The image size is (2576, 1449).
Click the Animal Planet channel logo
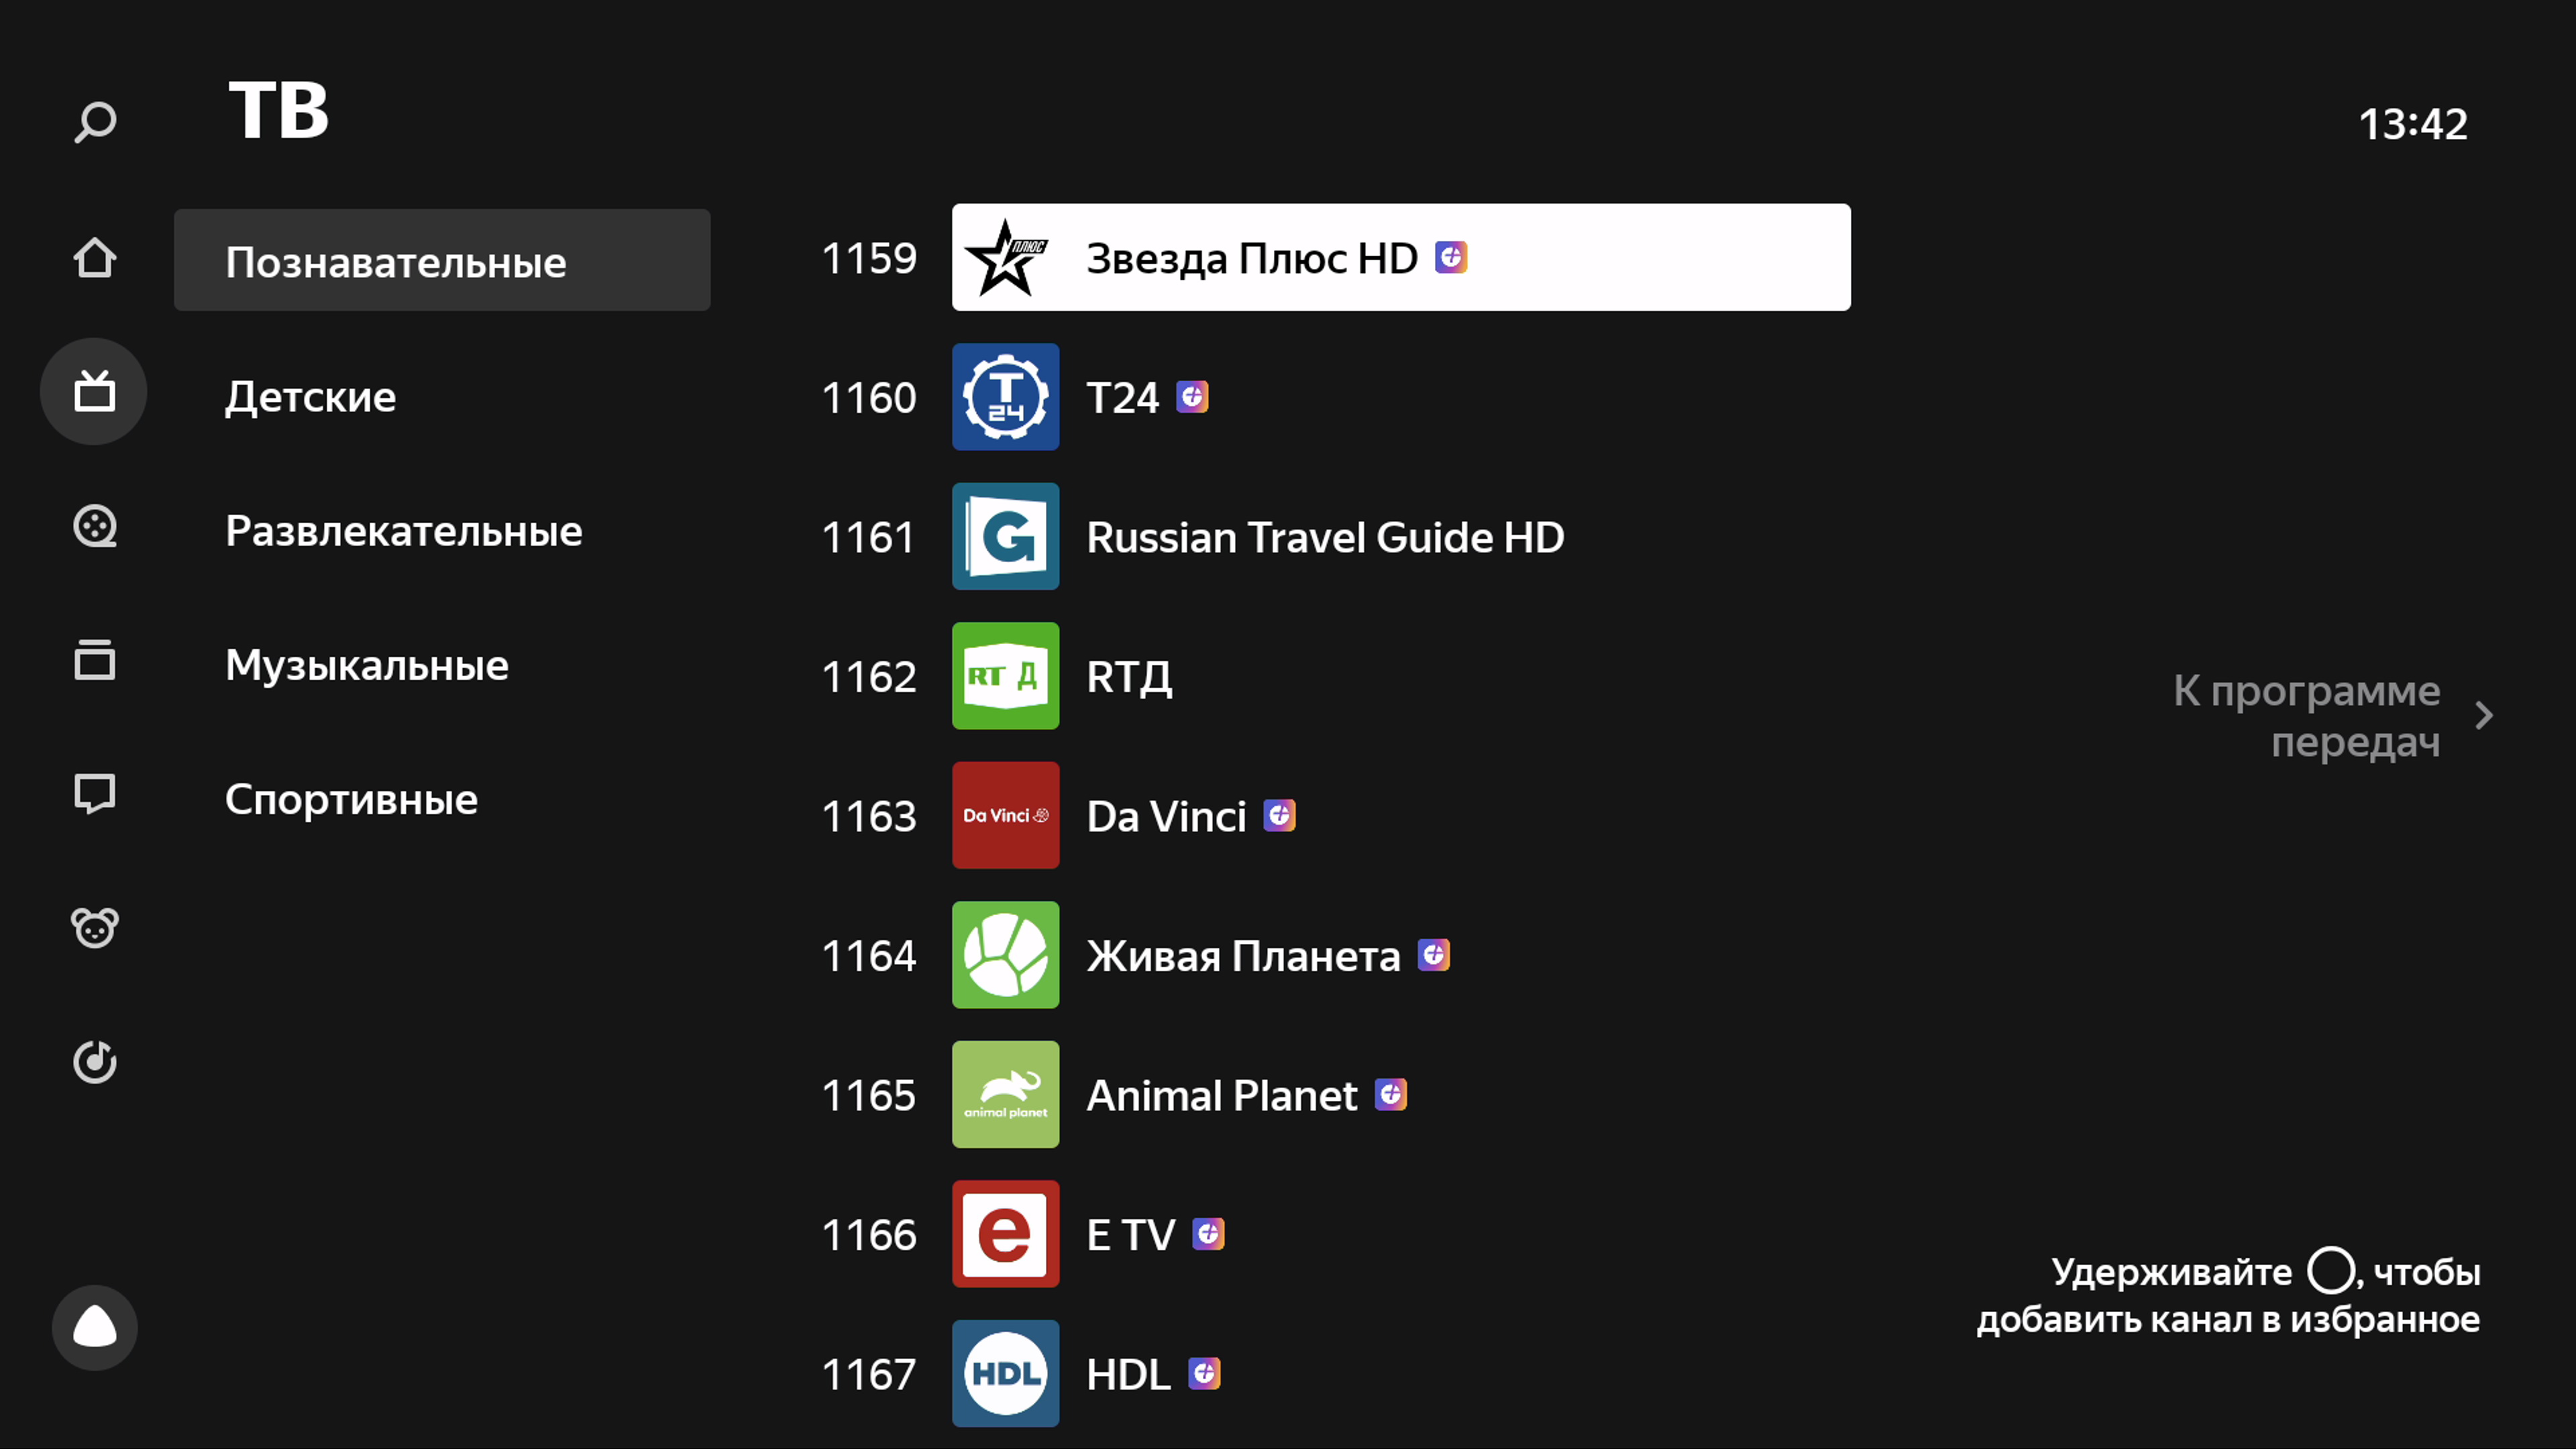pyautogui.click(x=1005, y=1094)
